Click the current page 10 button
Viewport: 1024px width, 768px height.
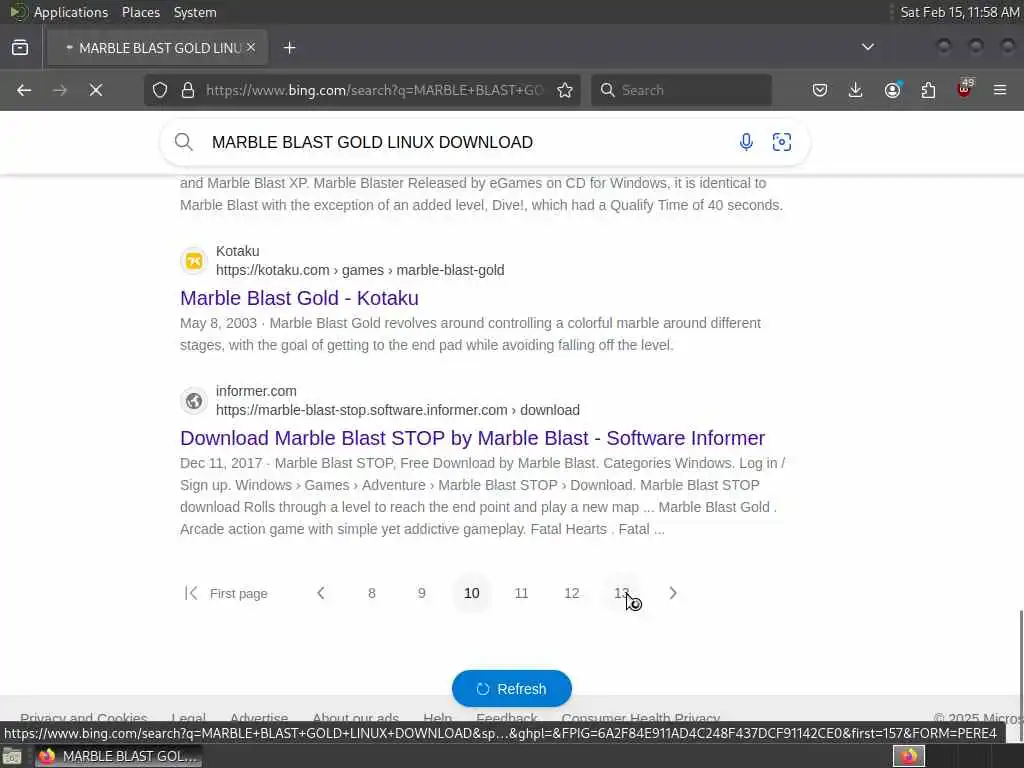tap(472, 593)
